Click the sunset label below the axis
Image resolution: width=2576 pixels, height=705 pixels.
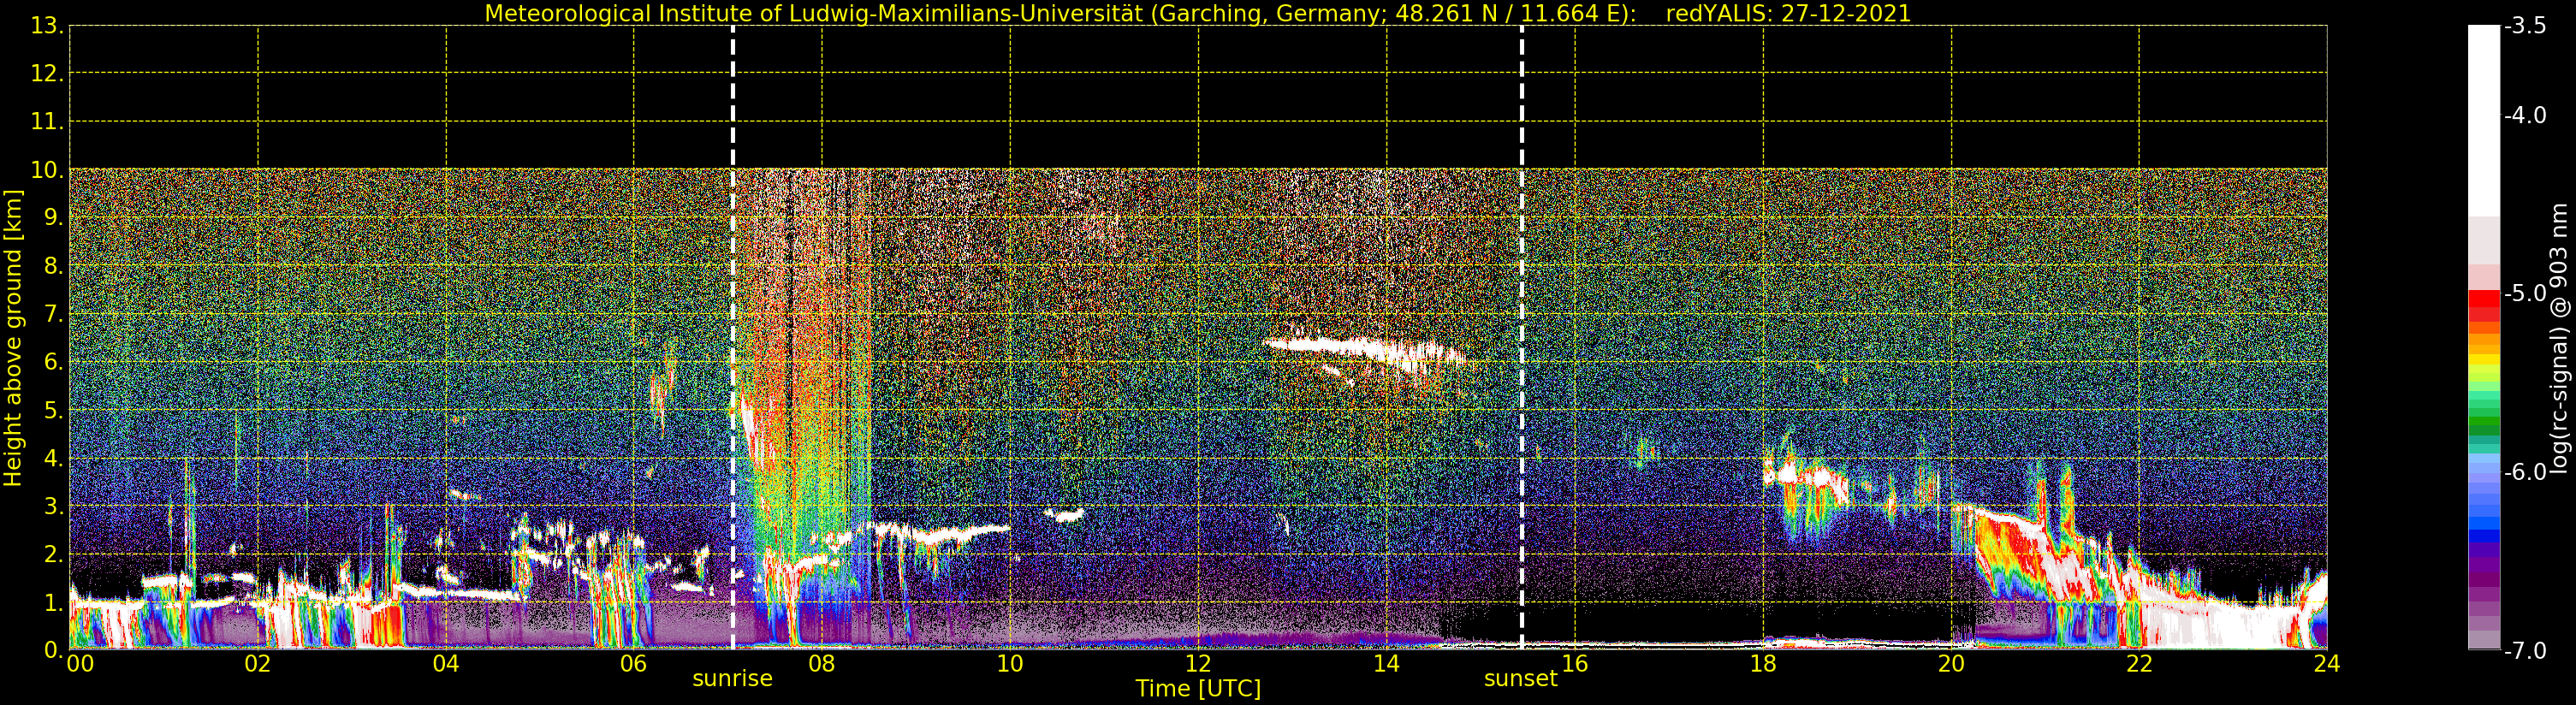(1520, 678)
